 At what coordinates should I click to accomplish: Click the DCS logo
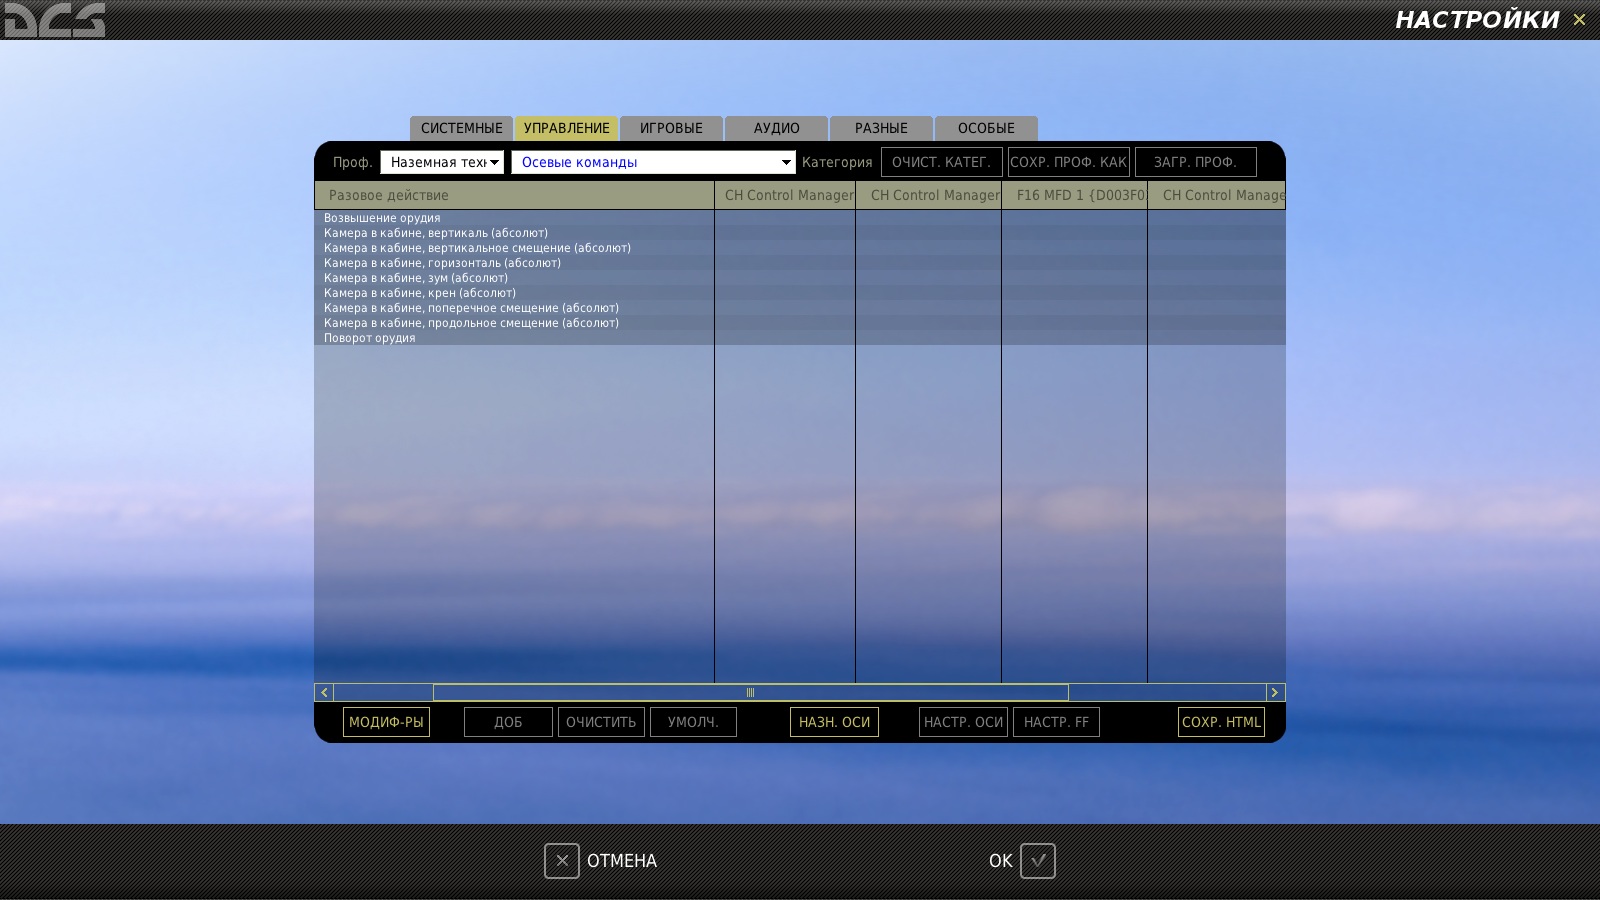(x=54, y=20)
